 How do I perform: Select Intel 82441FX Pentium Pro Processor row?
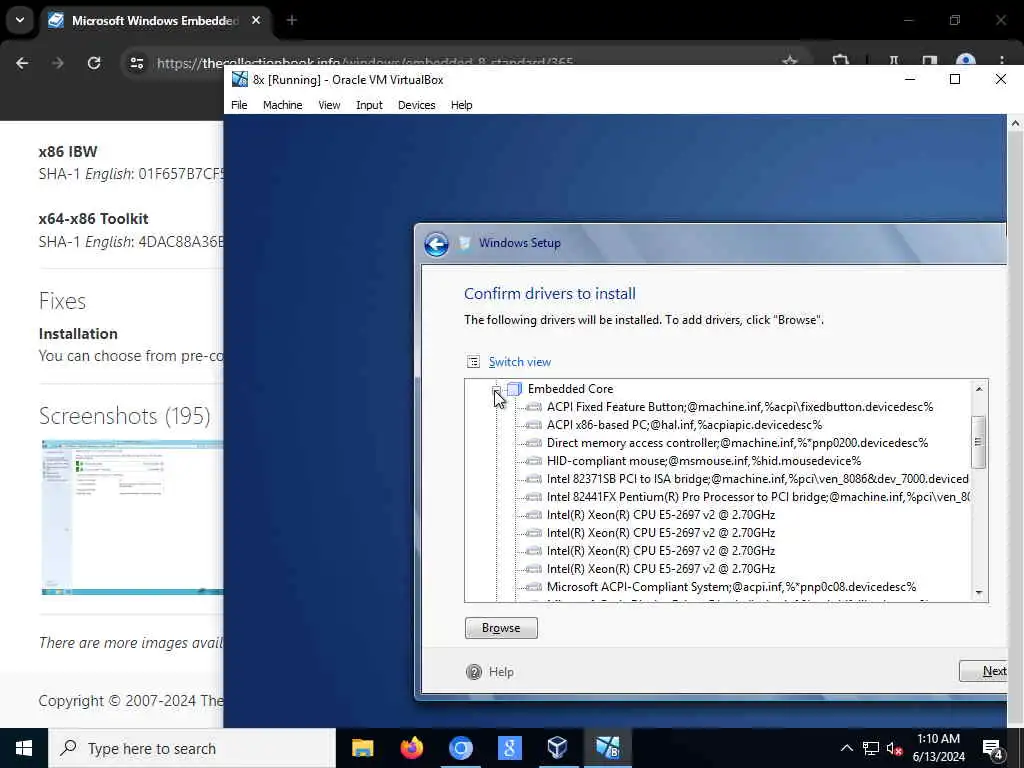point(758,496)
